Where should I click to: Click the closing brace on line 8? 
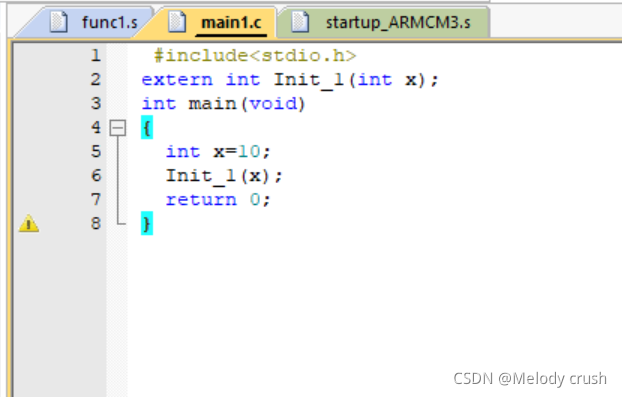click(147, 224)
